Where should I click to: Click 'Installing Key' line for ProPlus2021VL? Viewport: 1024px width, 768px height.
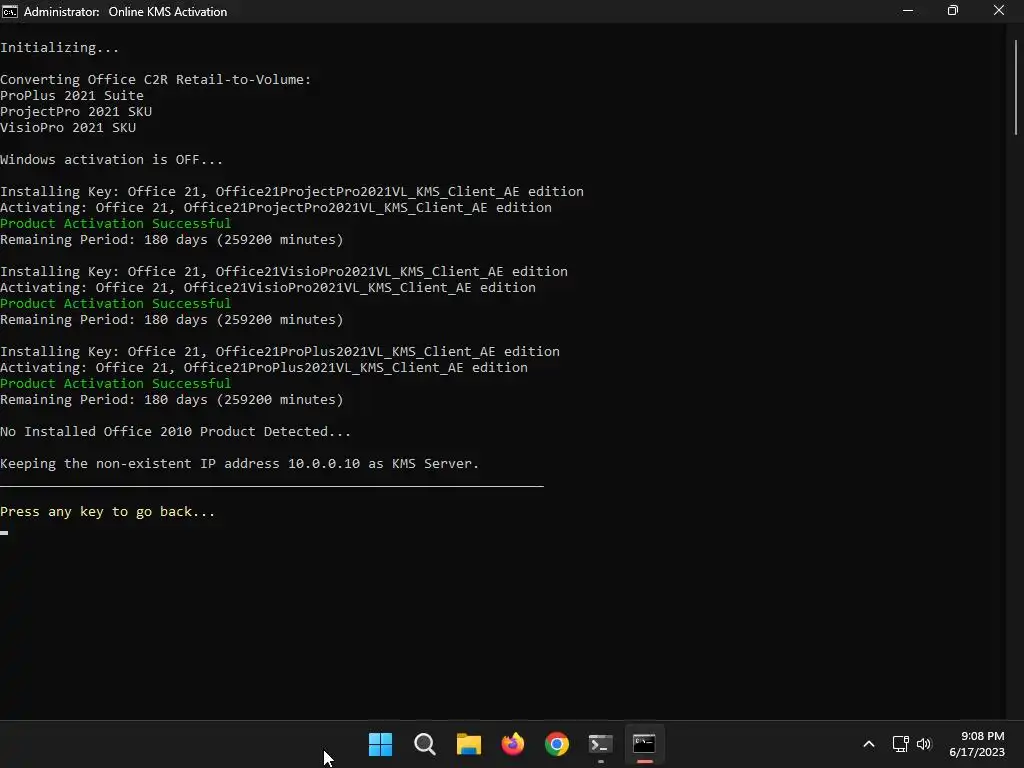point(280,351)
